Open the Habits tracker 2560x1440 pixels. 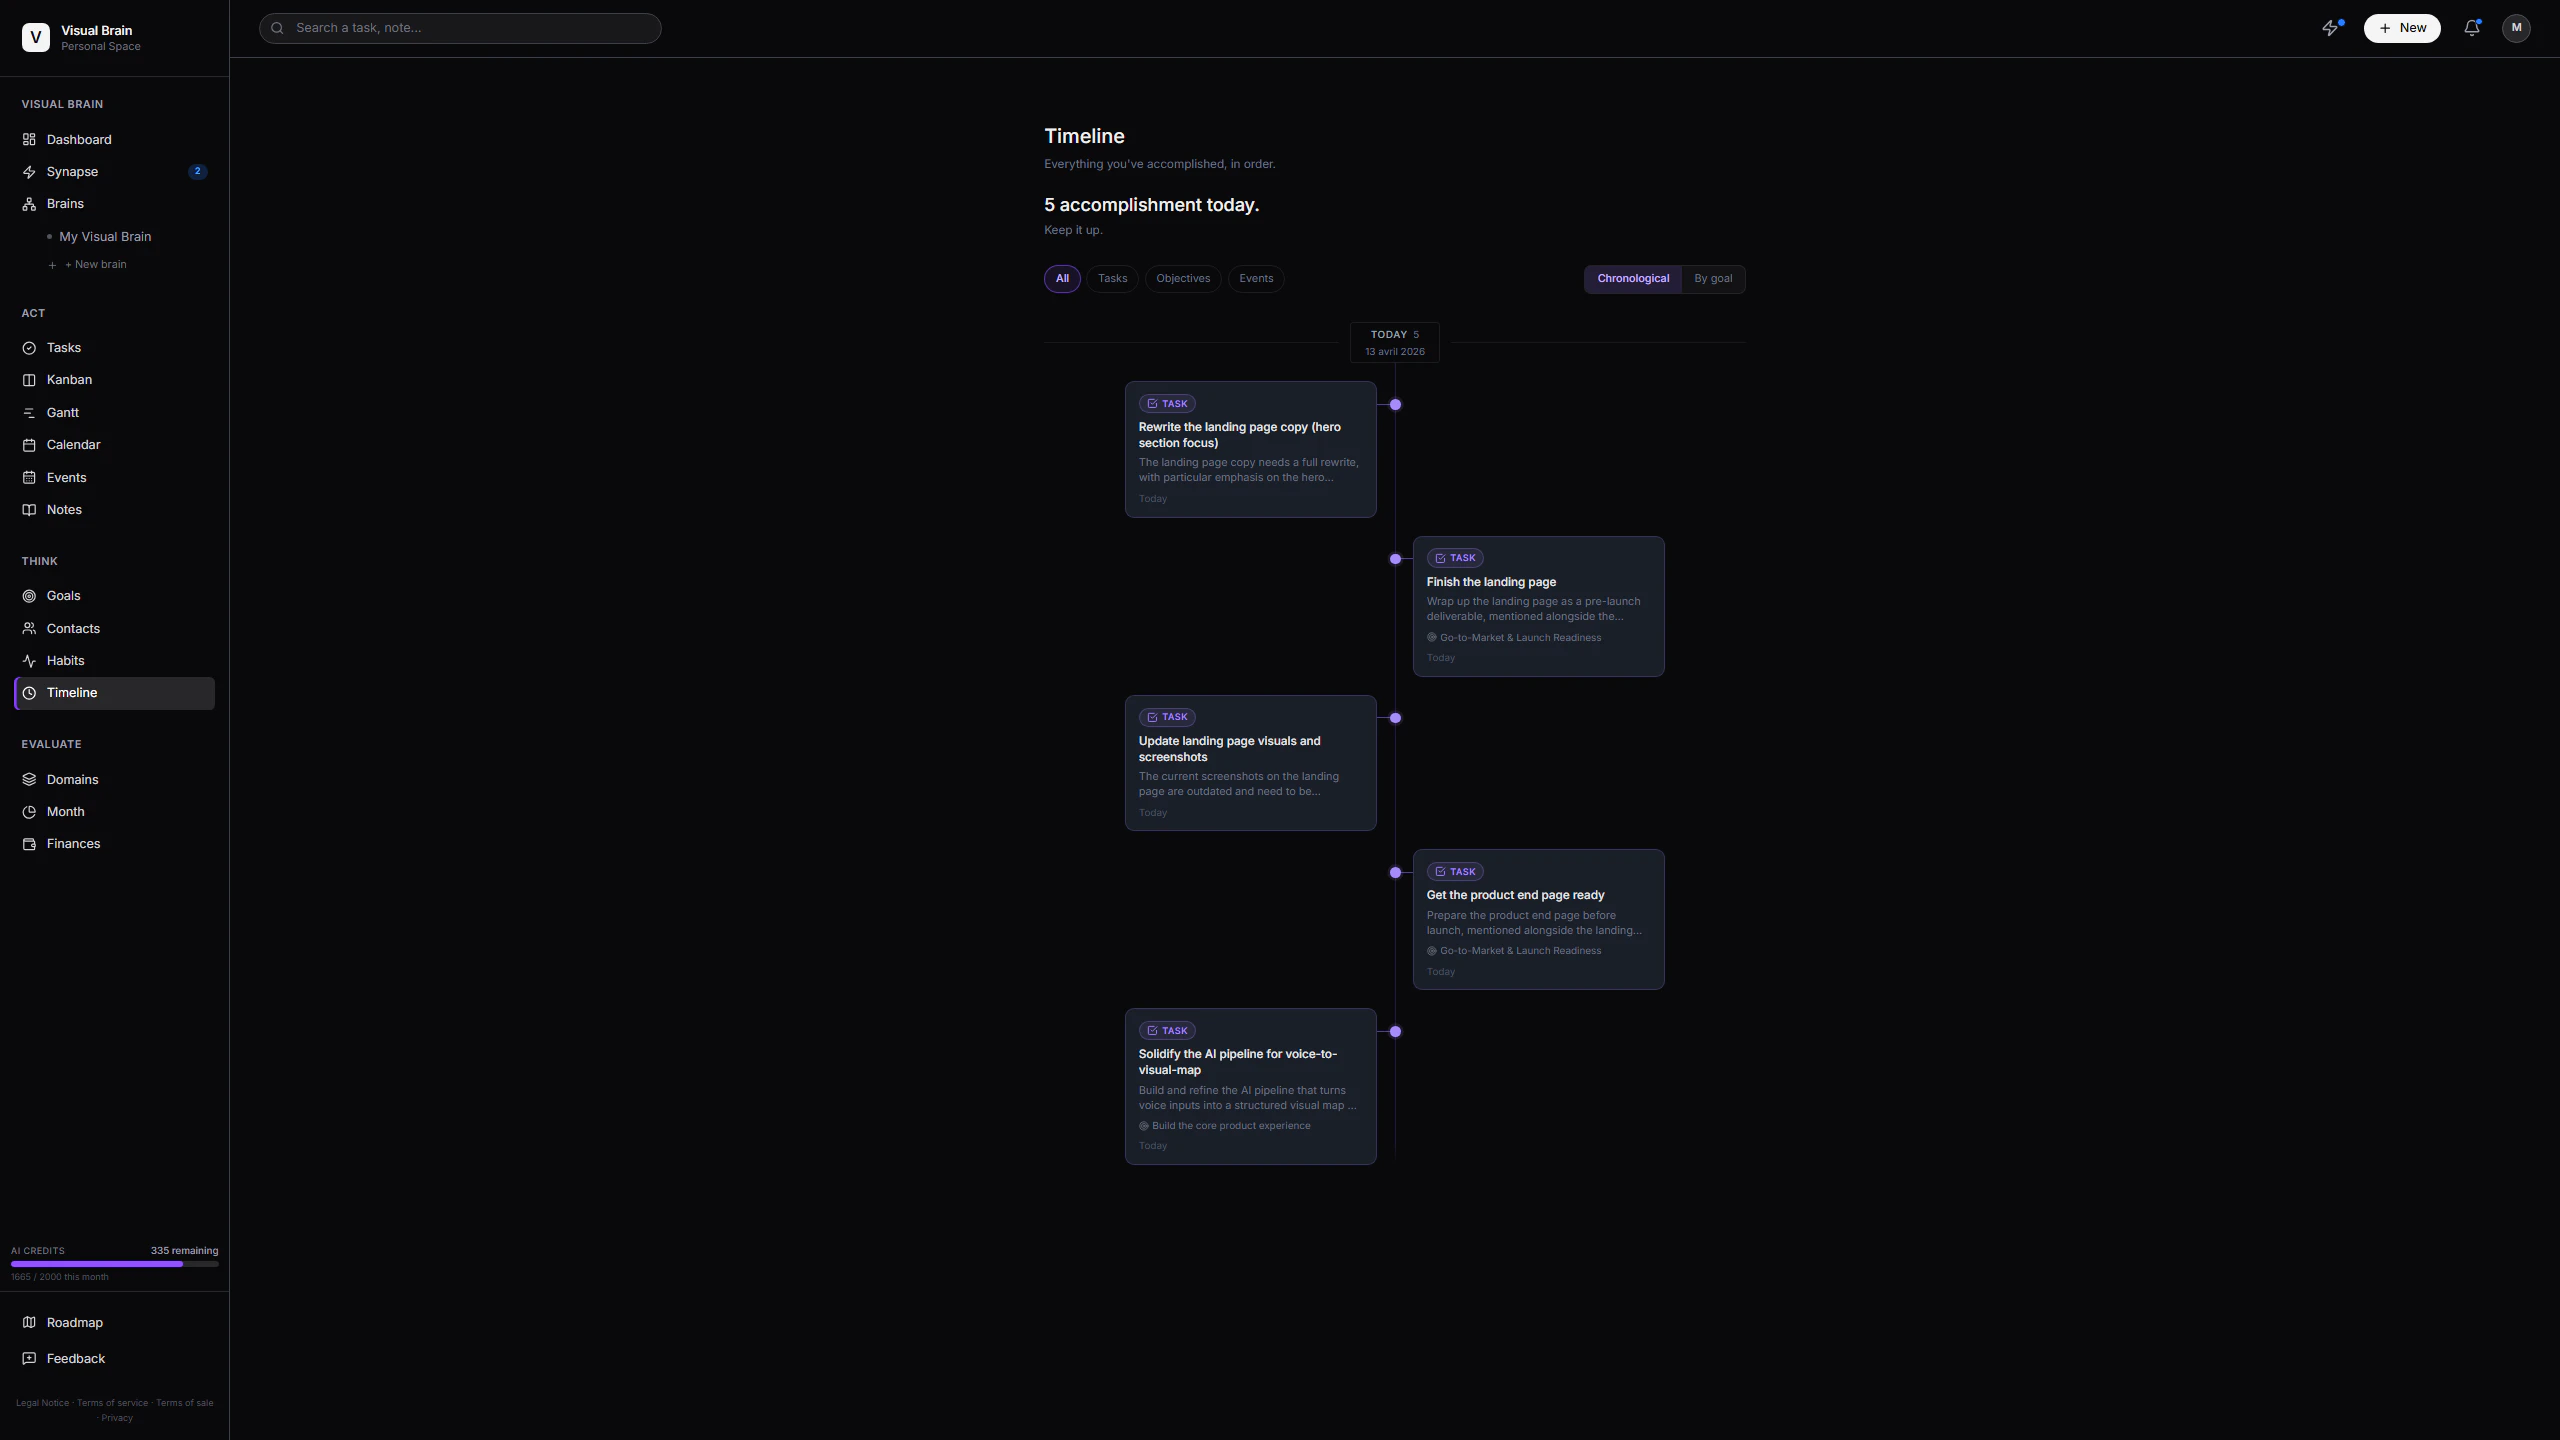tap(64, 660)
